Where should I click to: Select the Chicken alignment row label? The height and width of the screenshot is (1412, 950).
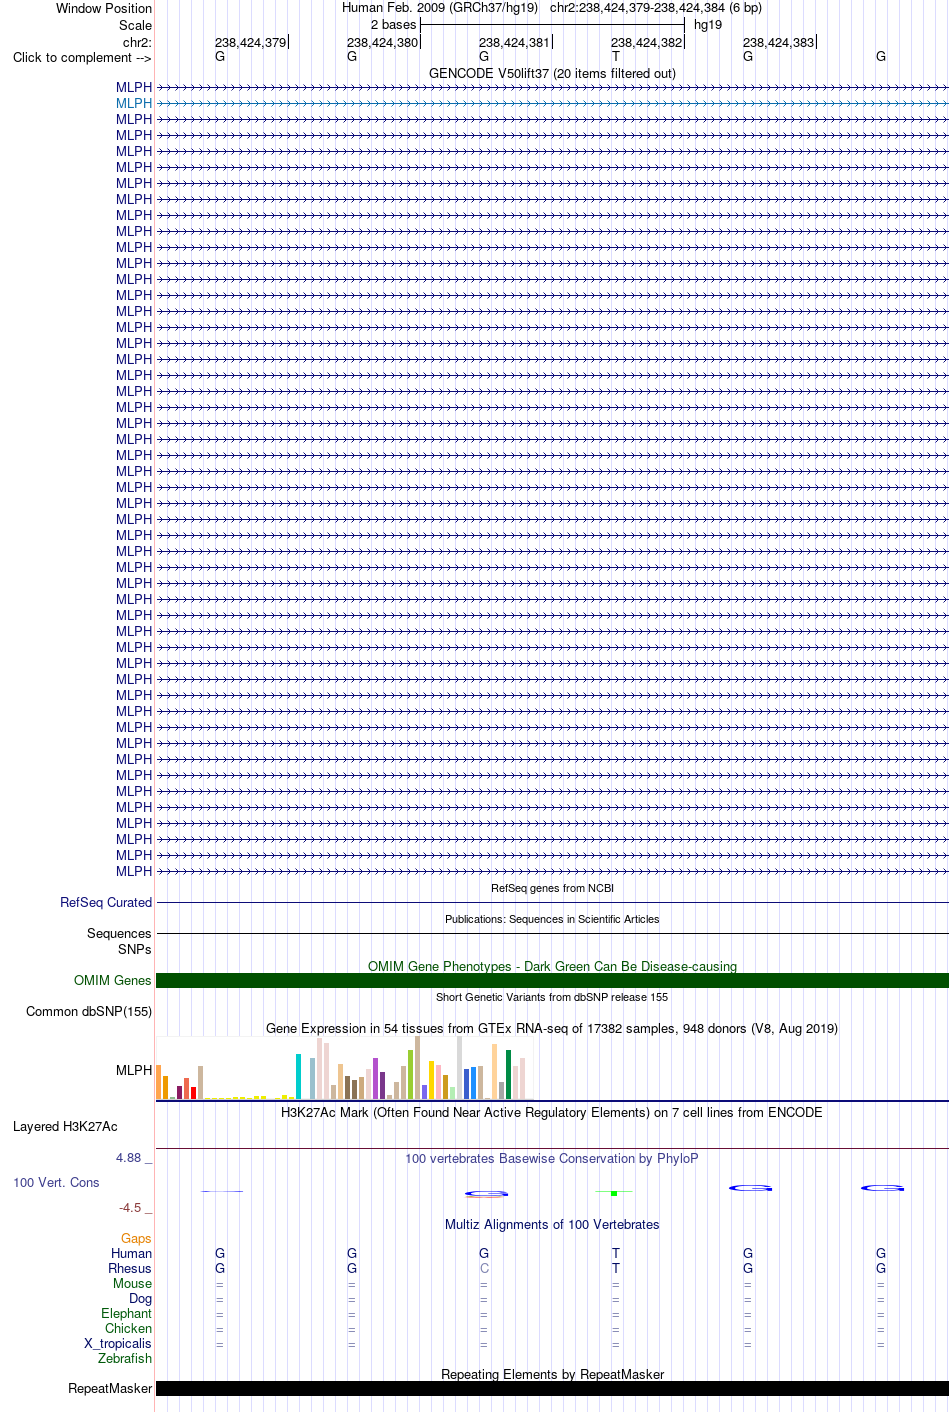(128, 1328)
